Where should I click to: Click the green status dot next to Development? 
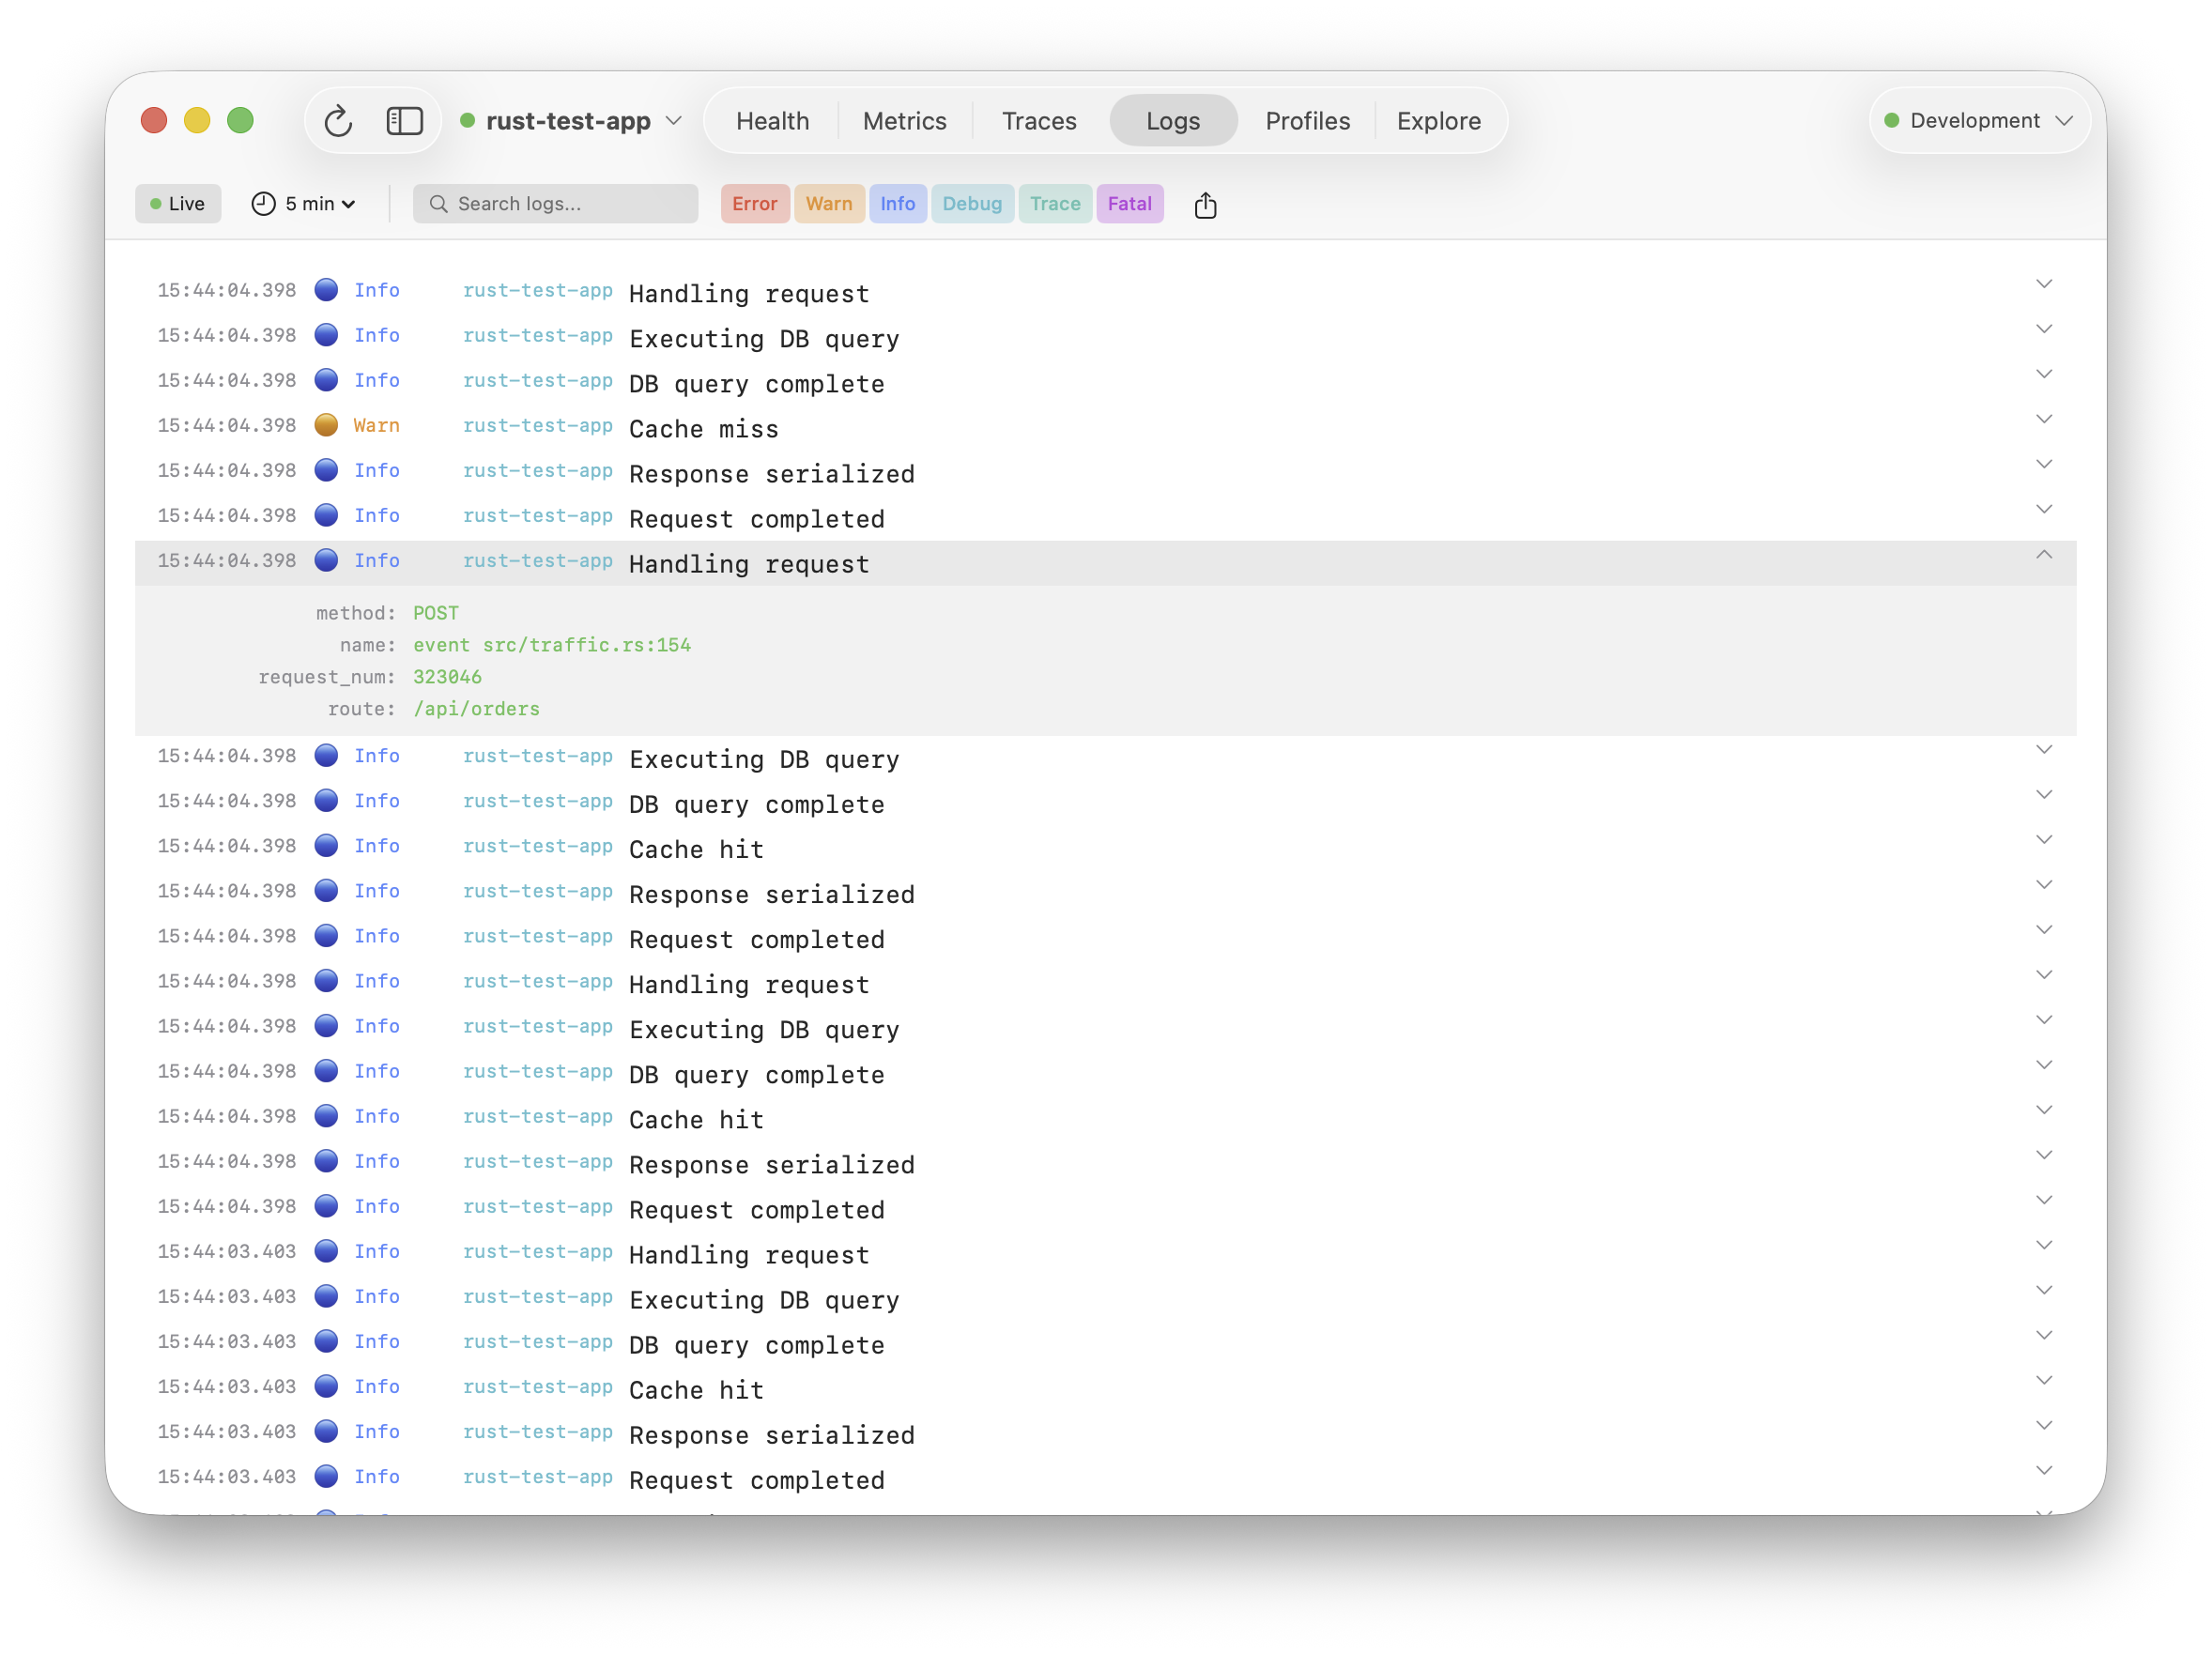coord(1890,120)
